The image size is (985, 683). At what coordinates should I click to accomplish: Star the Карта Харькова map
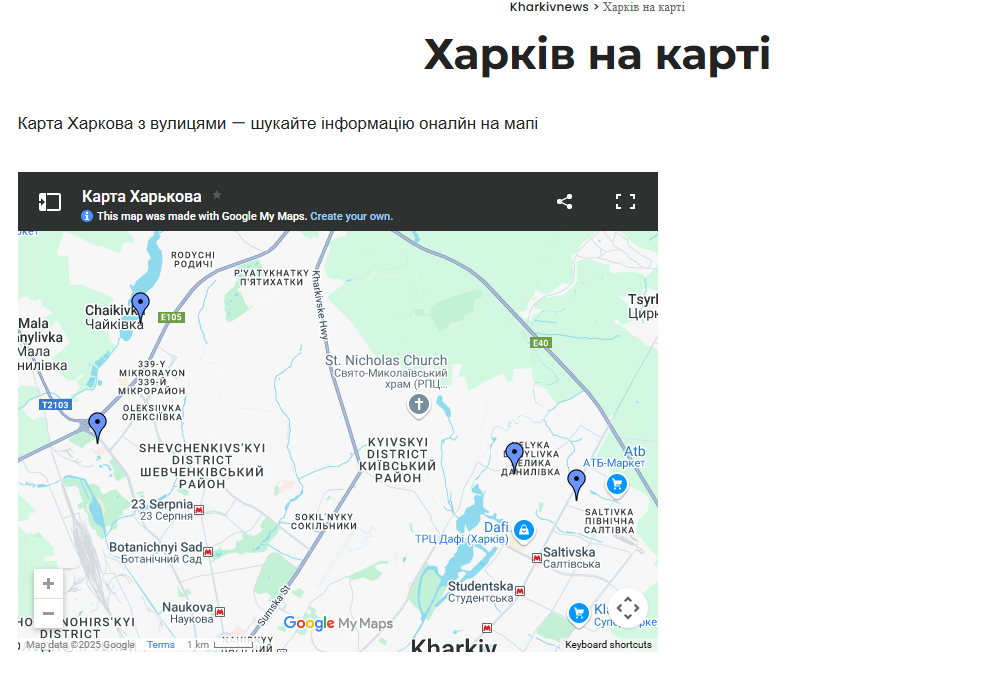click(x=217, y=195)
